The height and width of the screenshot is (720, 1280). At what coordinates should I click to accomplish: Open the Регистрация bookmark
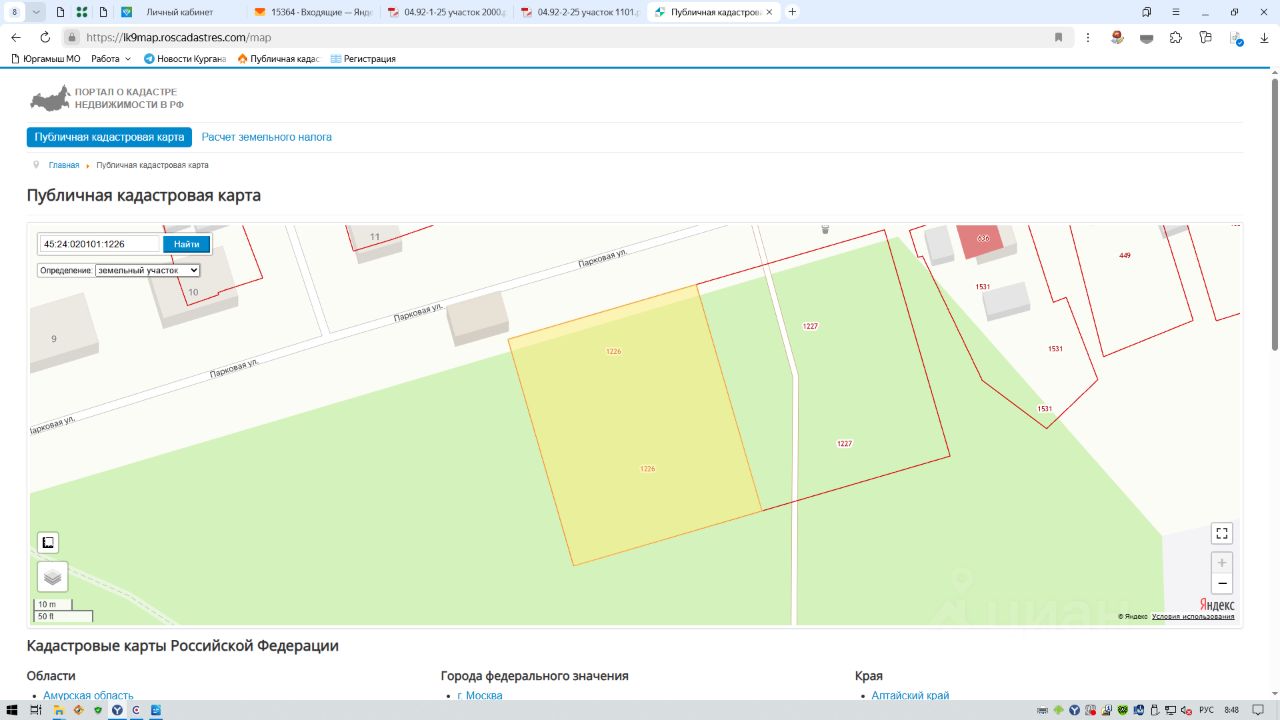pyautogui.click(x=363, y=59)
